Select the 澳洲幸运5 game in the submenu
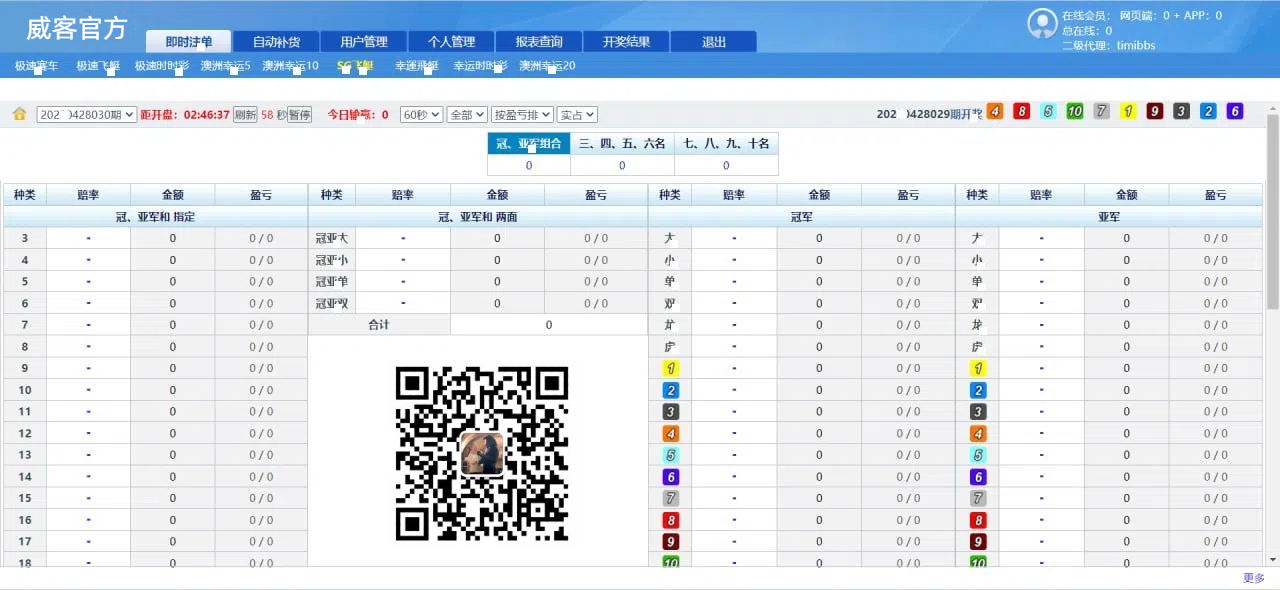Viewport: 1280px width, 590px height. [225, 66]
